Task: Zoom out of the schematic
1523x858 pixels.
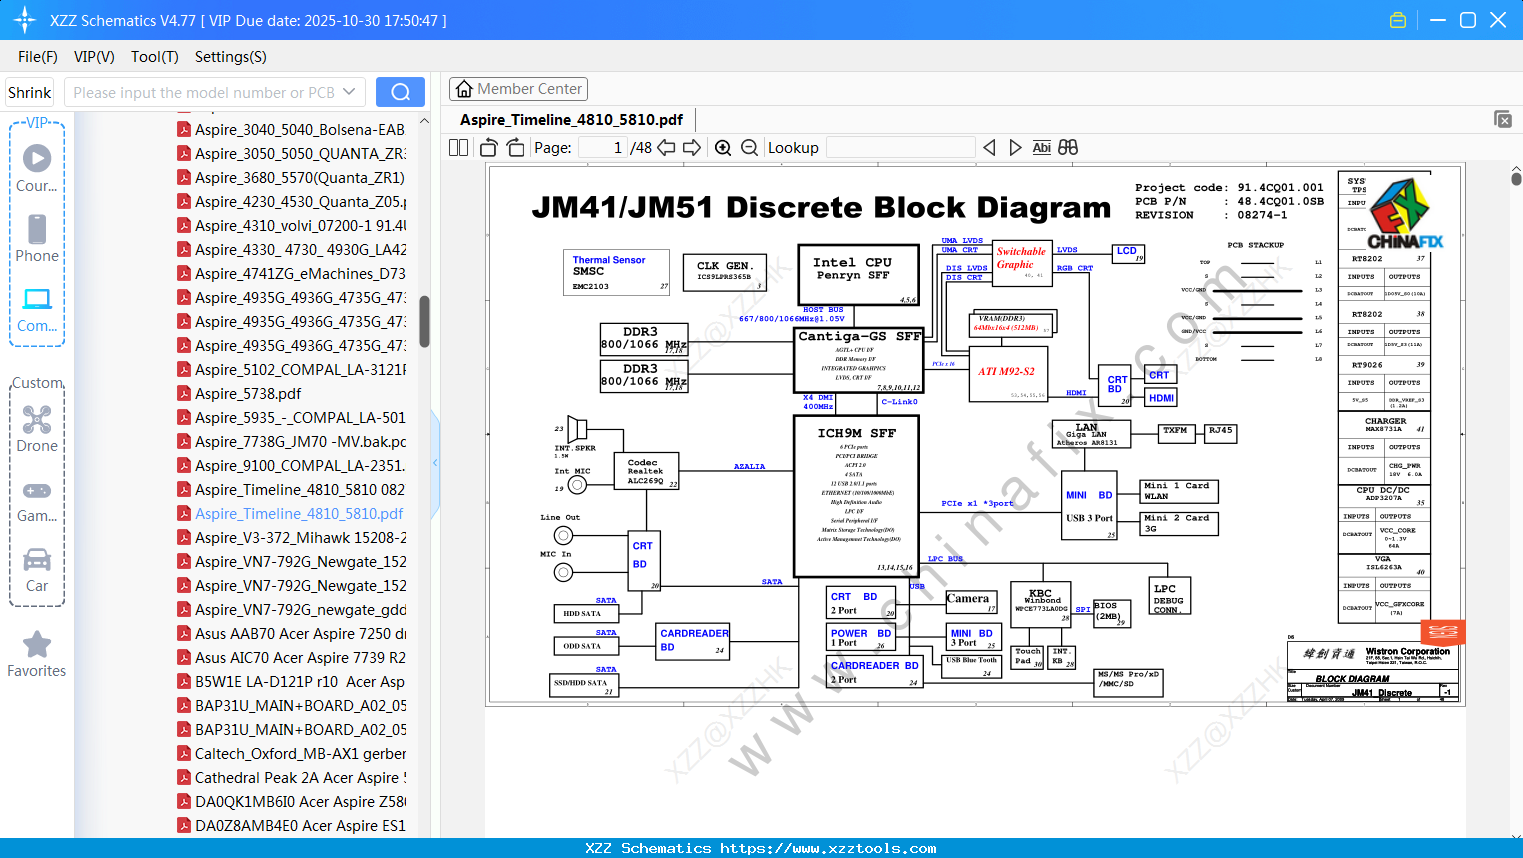Action: 749,147
